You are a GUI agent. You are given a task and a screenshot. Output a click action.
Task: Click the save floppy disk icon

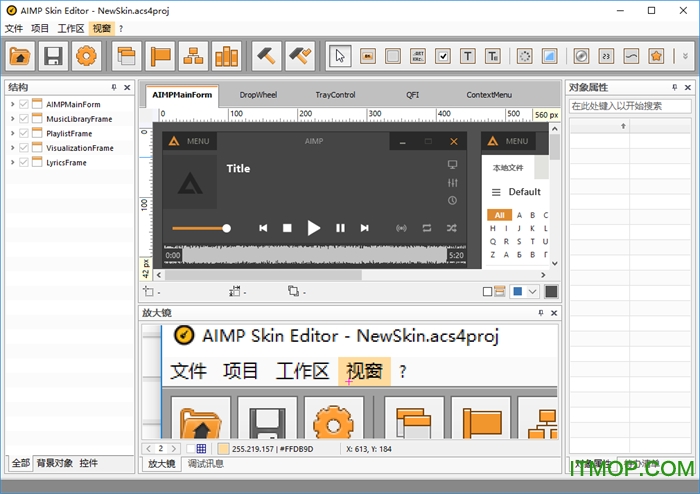(53, 56)
